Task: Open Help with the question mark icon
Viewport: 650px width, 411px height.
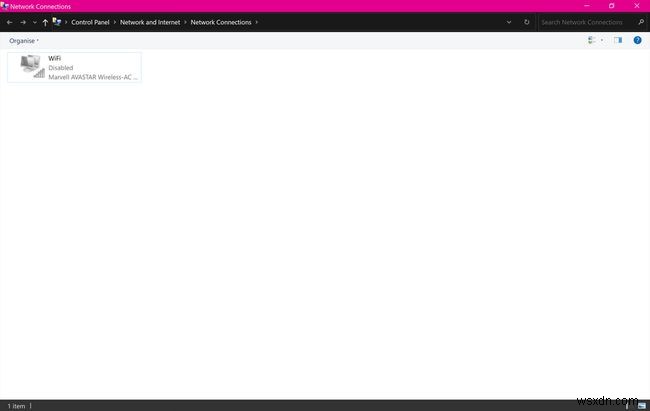Action: [x=638, y=40]
